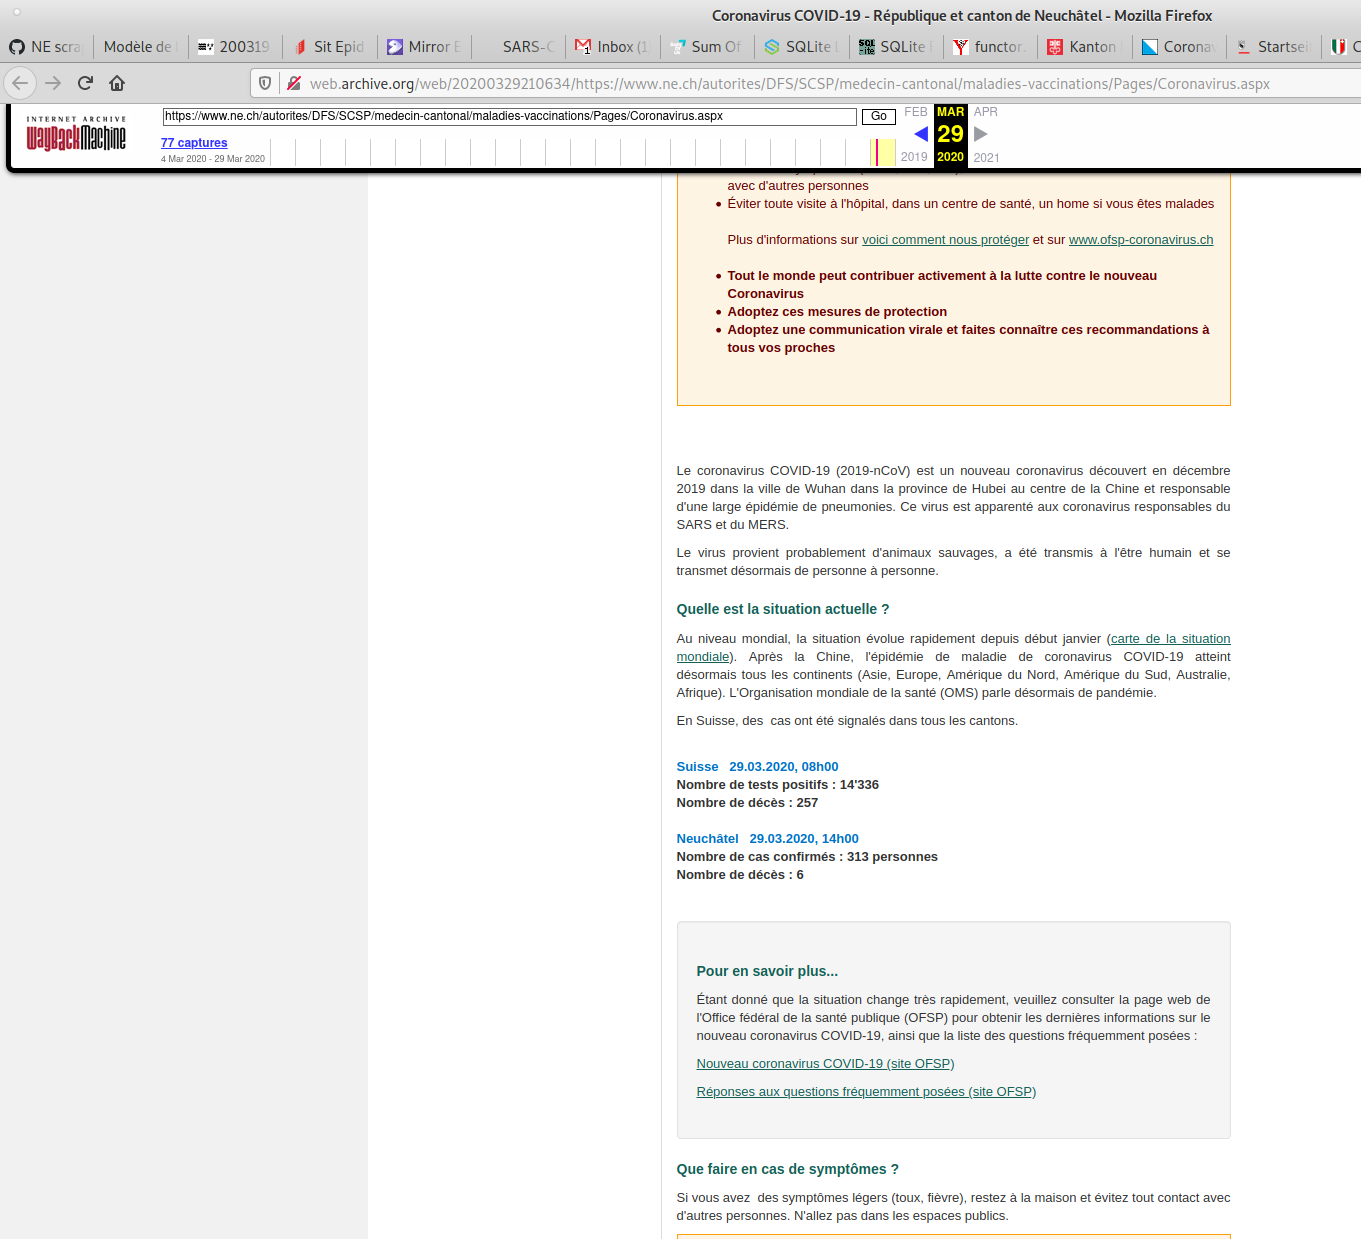Click 'Nombre de décès : 257' text
Image resolution: width=1361 pixels, height=1239 pixels.
tap(747, 803)
